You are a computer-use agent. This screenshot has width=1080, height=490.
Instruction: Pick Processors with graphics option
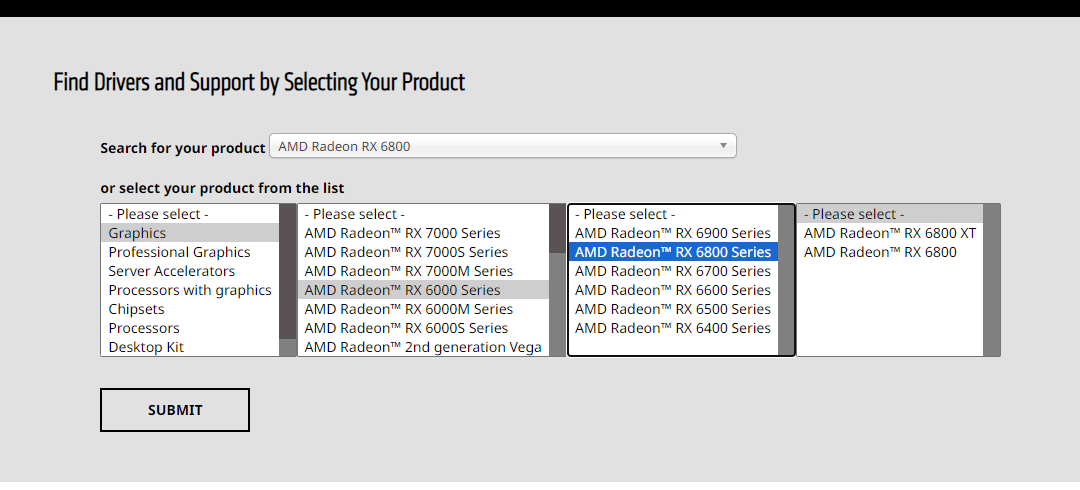[x=190, y=290]
